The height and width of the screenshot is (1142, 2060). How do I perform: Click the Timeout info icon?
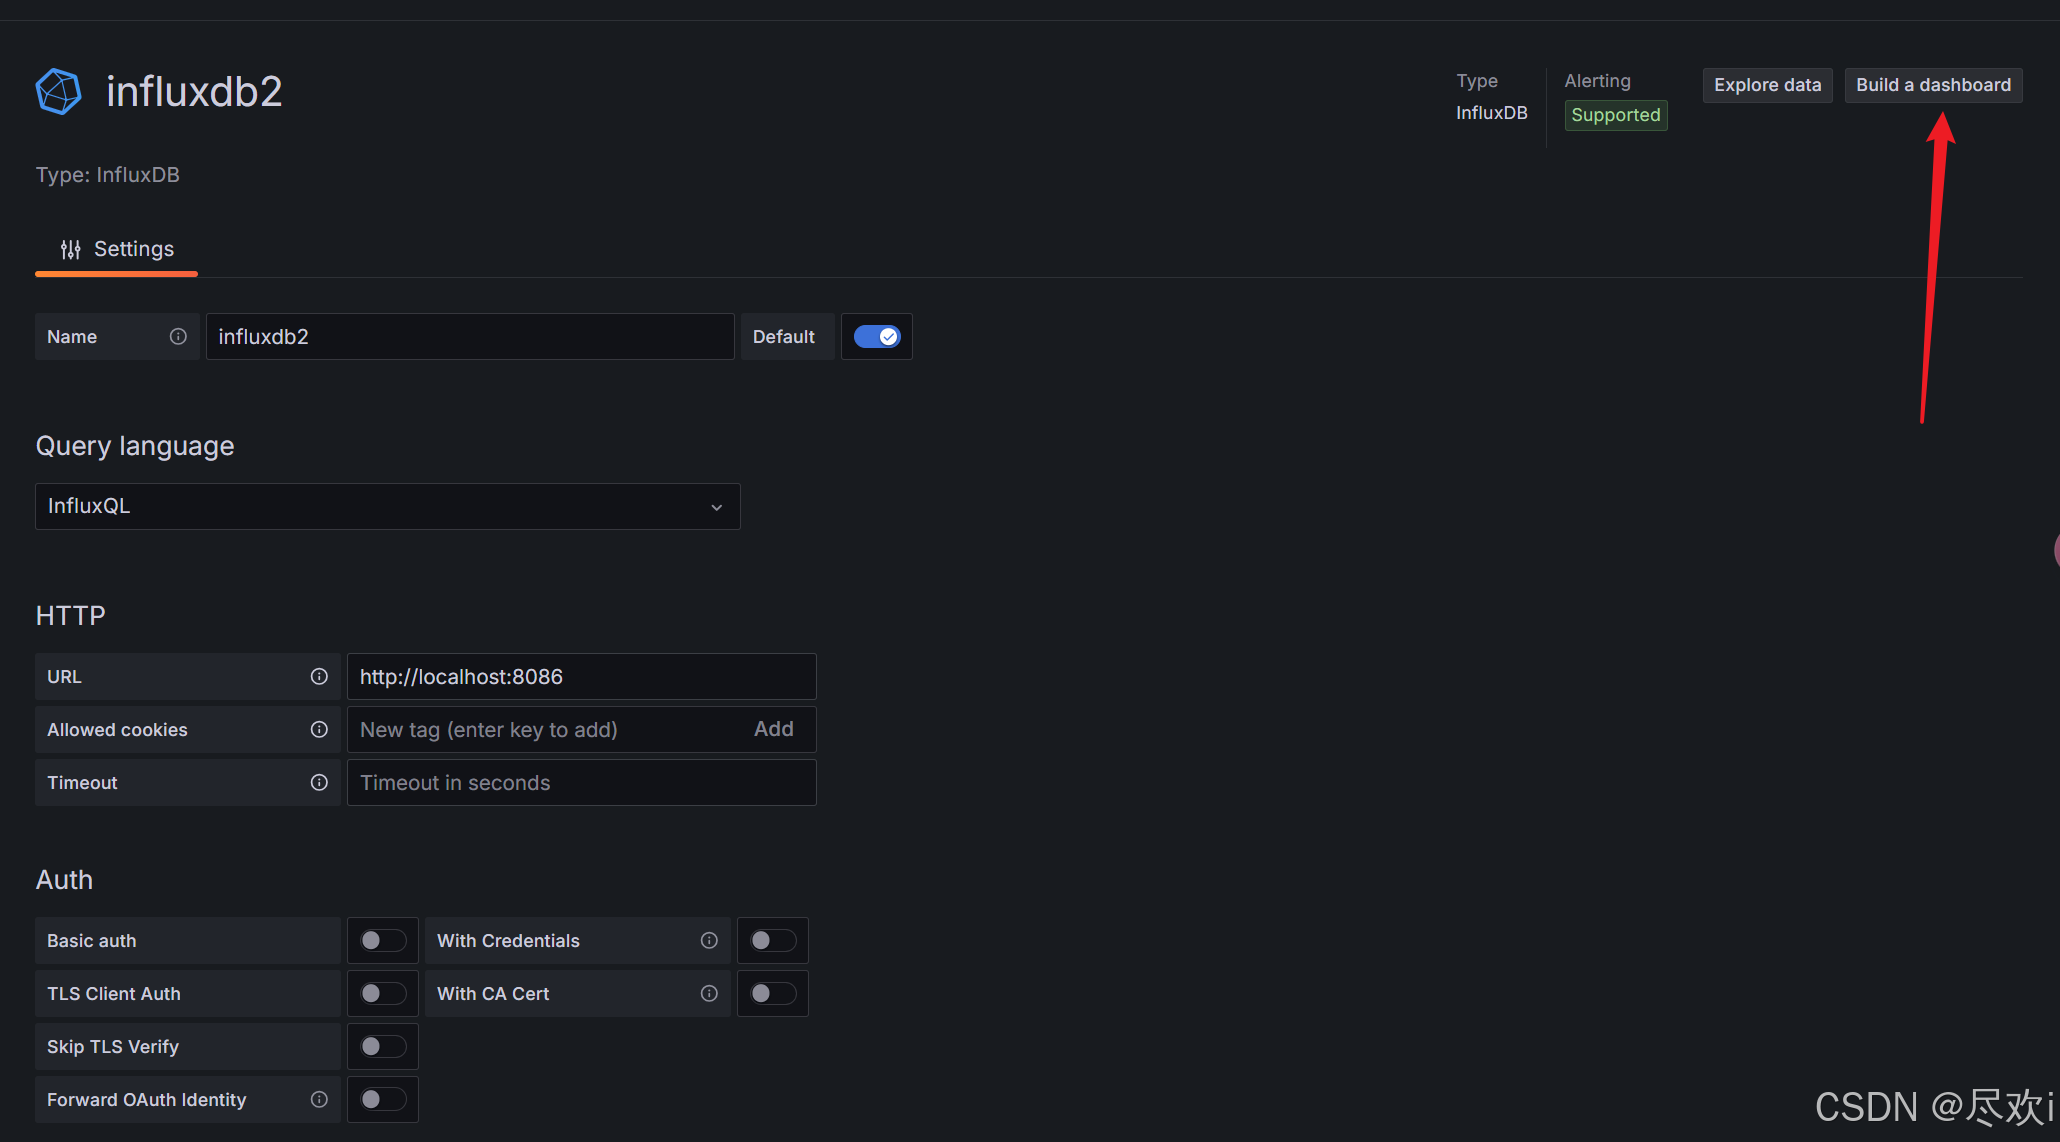tap(319, 783)
